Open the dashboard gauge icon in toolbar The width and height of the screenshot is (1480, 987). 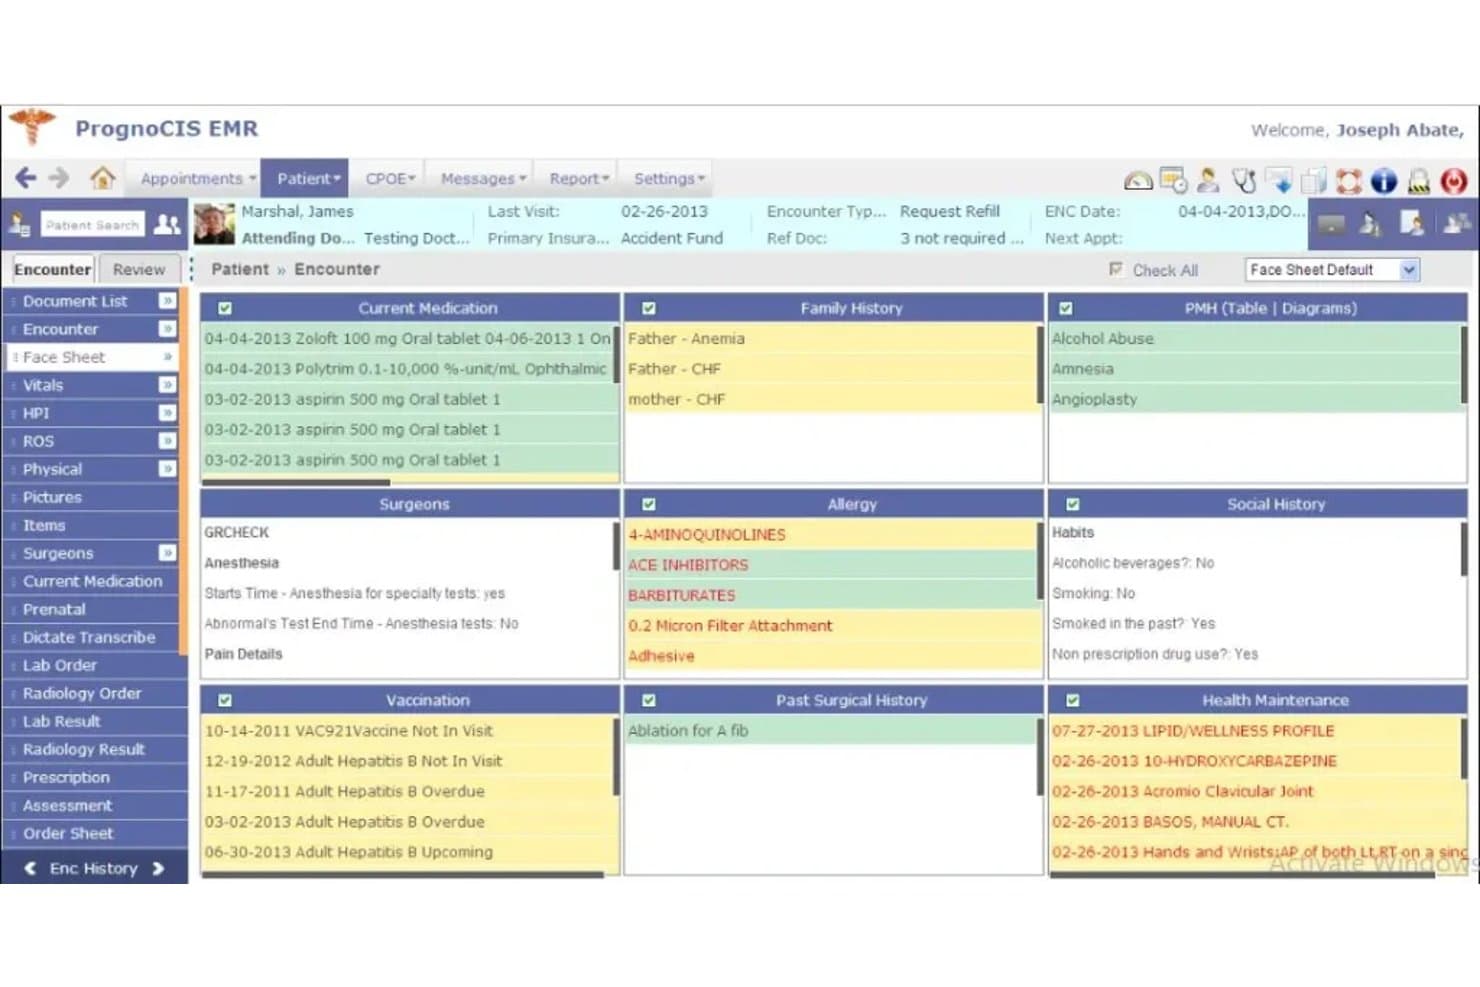[1138, 181]
